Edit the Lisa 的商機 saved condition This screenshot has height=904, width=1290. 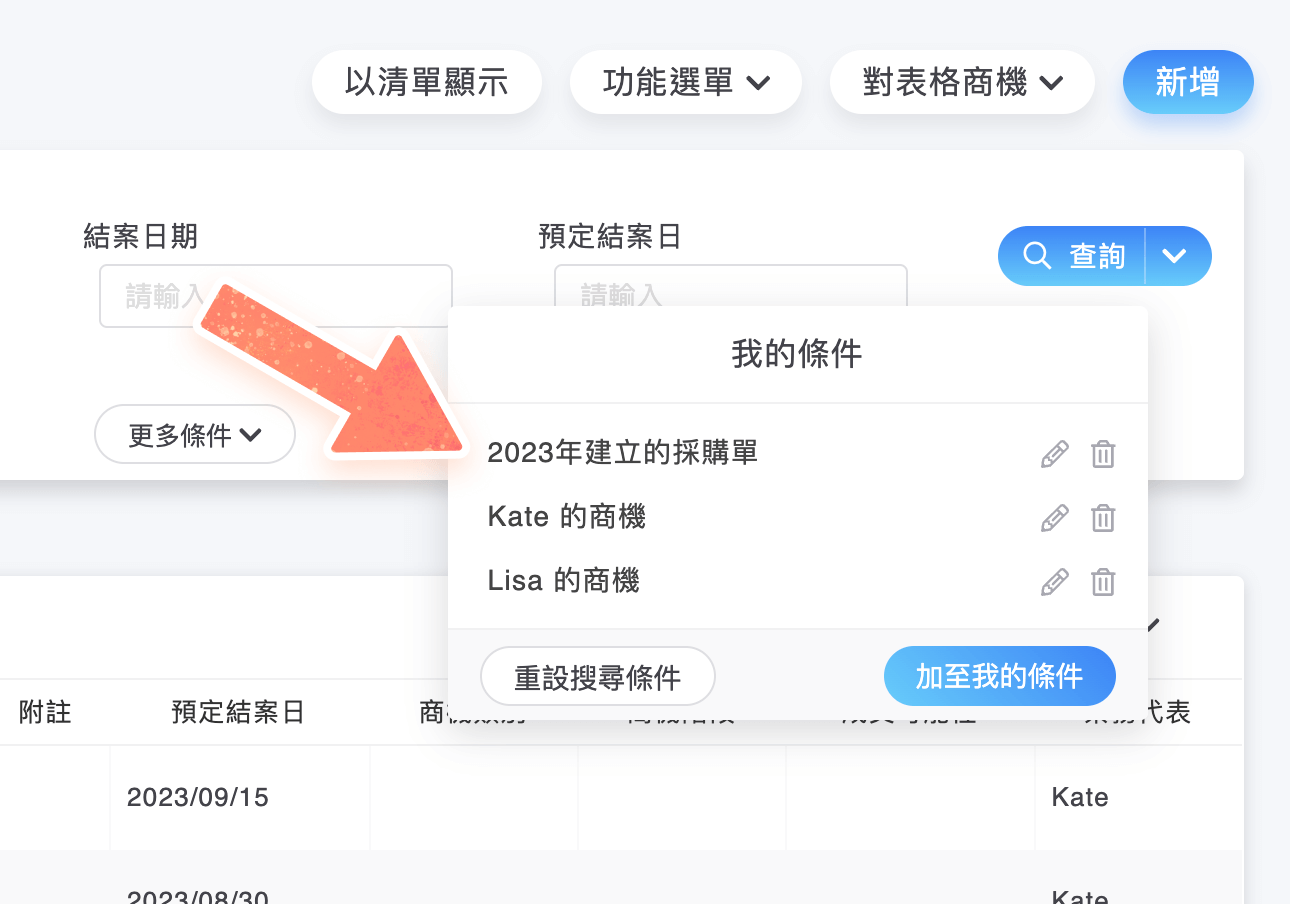(x=1054, y=582)
